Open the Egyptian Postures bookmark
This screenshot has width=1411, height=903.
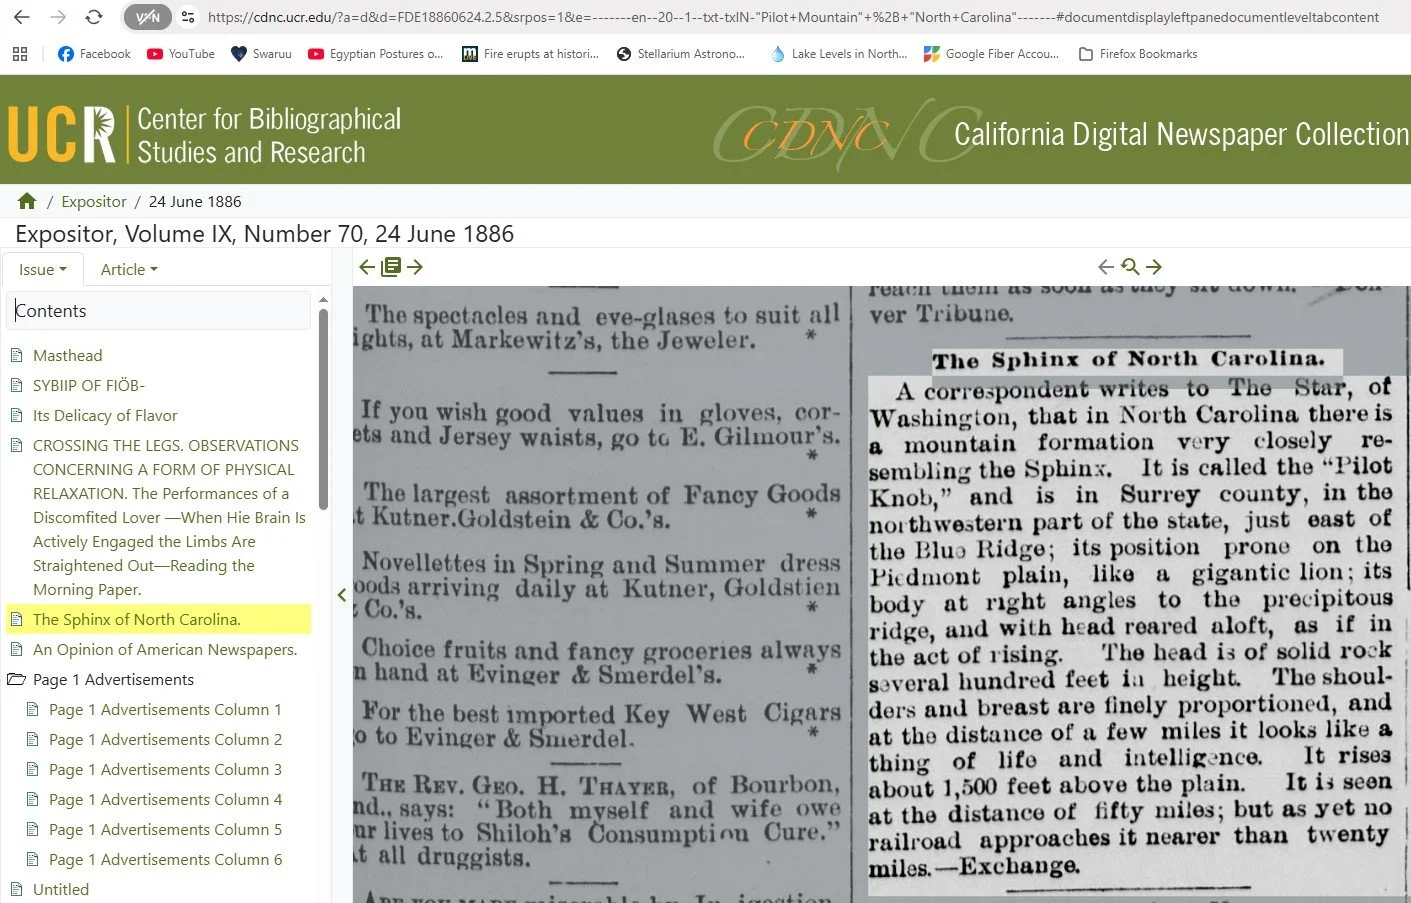pos(375,54)
